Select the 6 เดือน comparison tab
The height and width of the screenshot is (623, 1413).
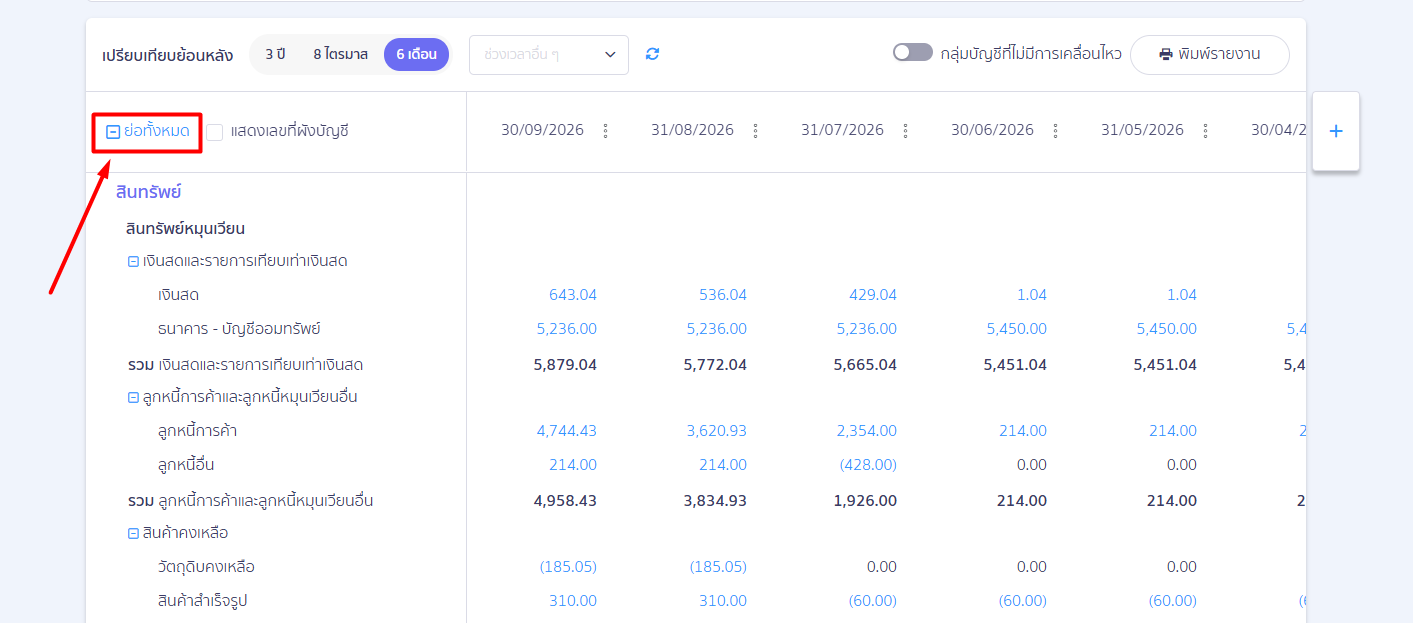click(x=416, y=55)
